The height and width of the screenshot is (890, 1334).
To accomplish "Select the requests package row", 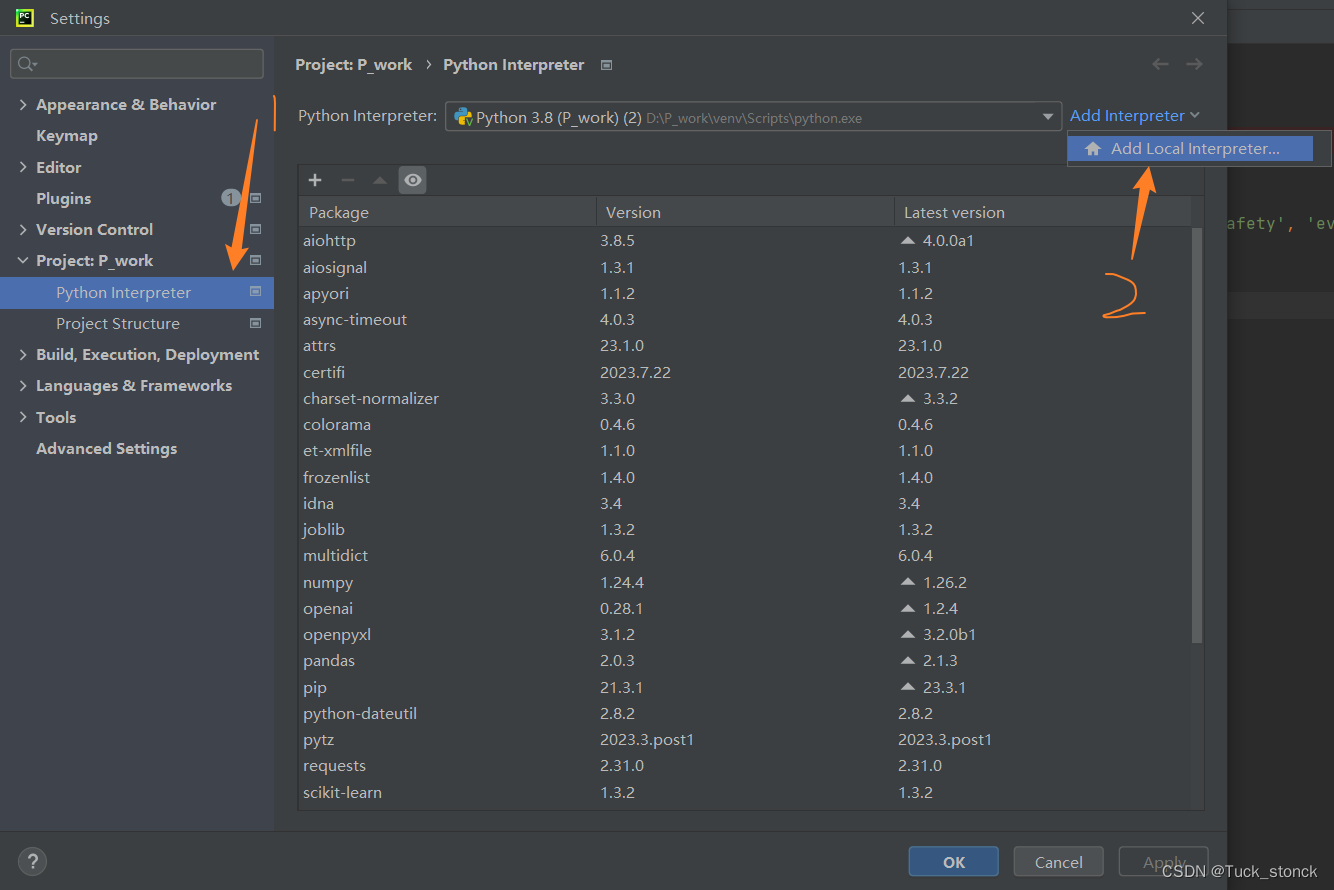I will (745, 766).
